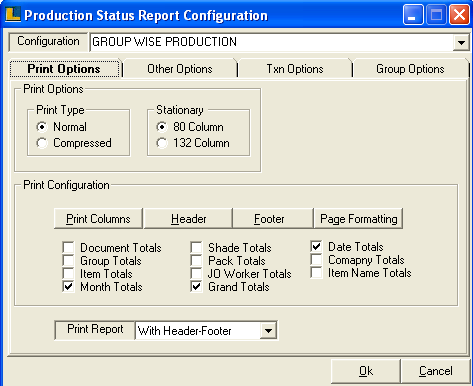This screenshot has width=473, height=386.
Task: Click the GROUP WISE PRODUCTION combo box
Action: [x=280, y=42]
